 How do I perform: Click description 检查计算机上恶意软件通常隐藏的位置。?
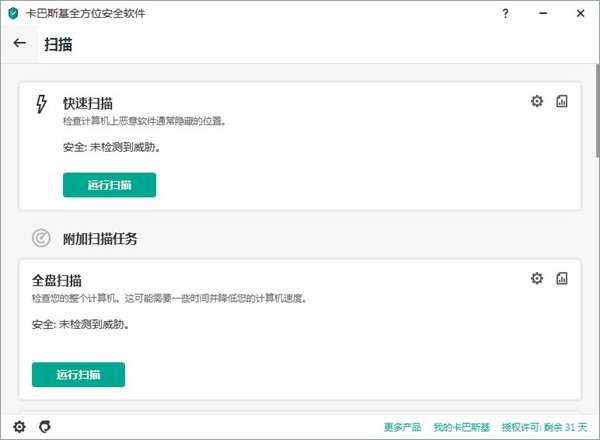pos(144,121)
